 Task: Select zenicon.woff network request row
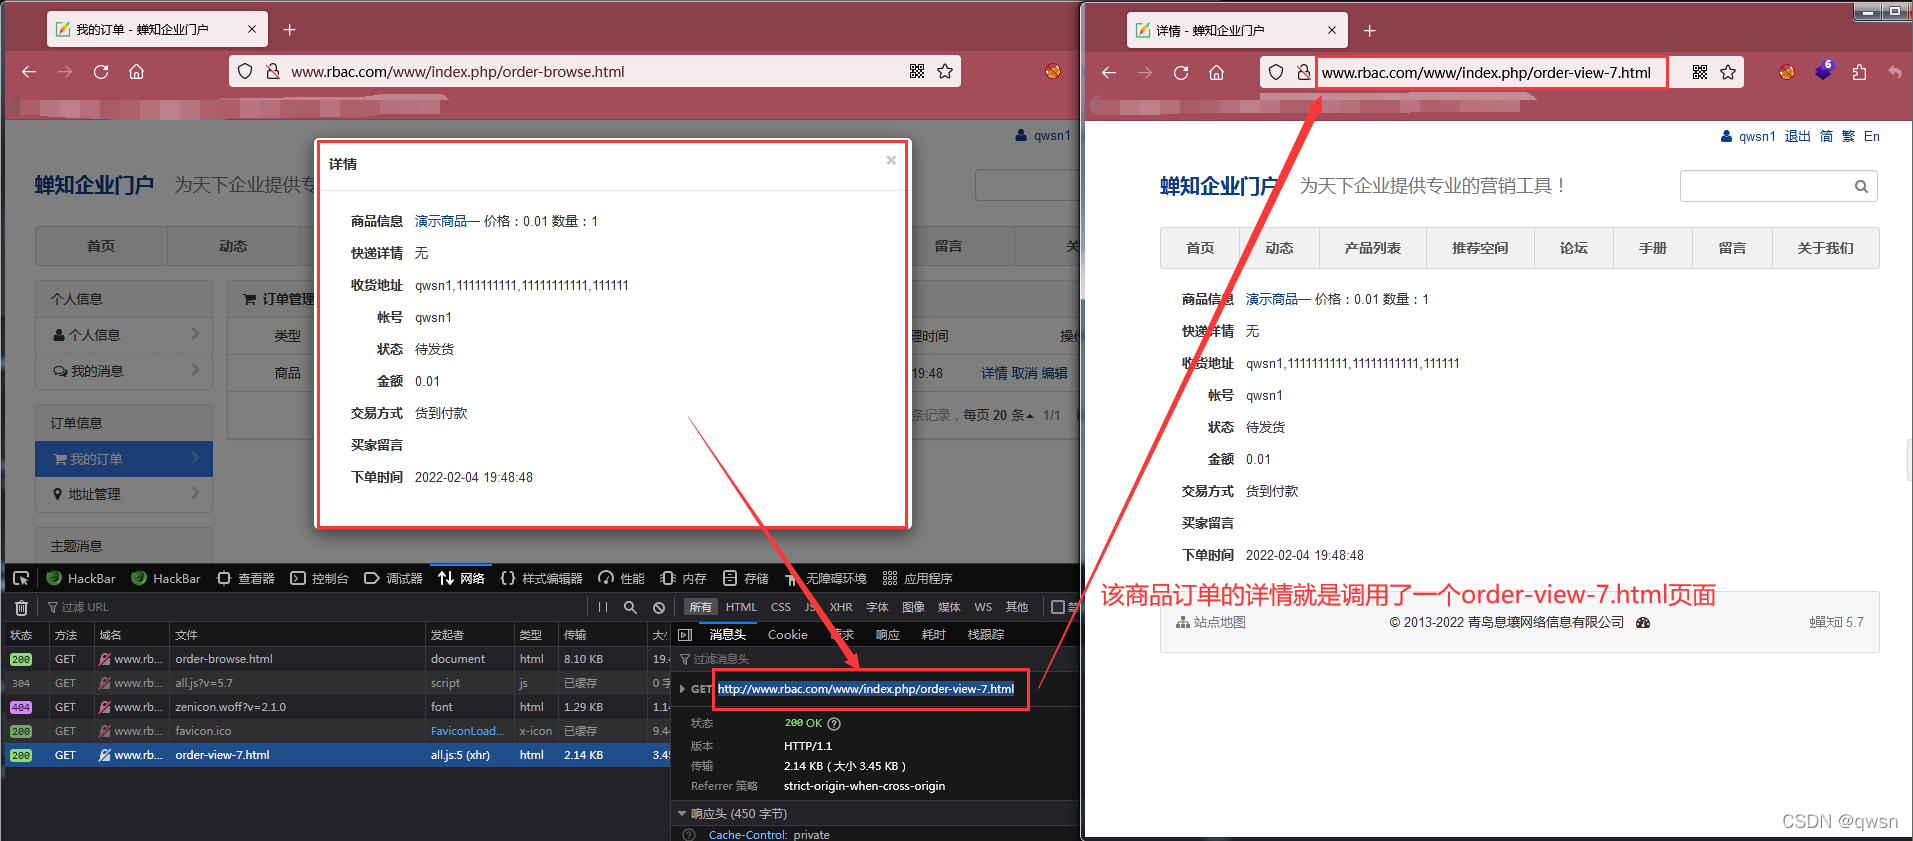coord(337,707)
